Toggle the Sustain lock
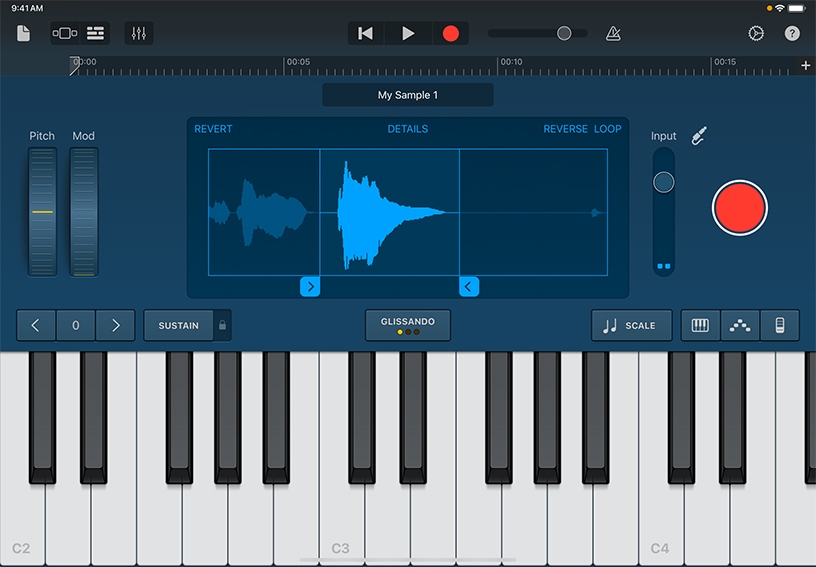 pyautogui.click(x=222, y=325)
